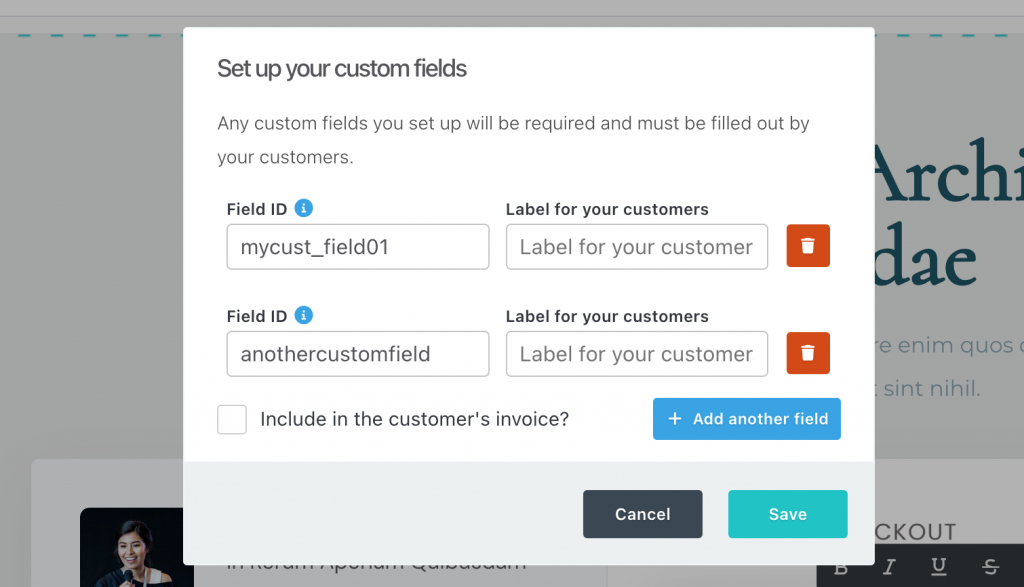Click the info icon beside the first Field ID

304,208
